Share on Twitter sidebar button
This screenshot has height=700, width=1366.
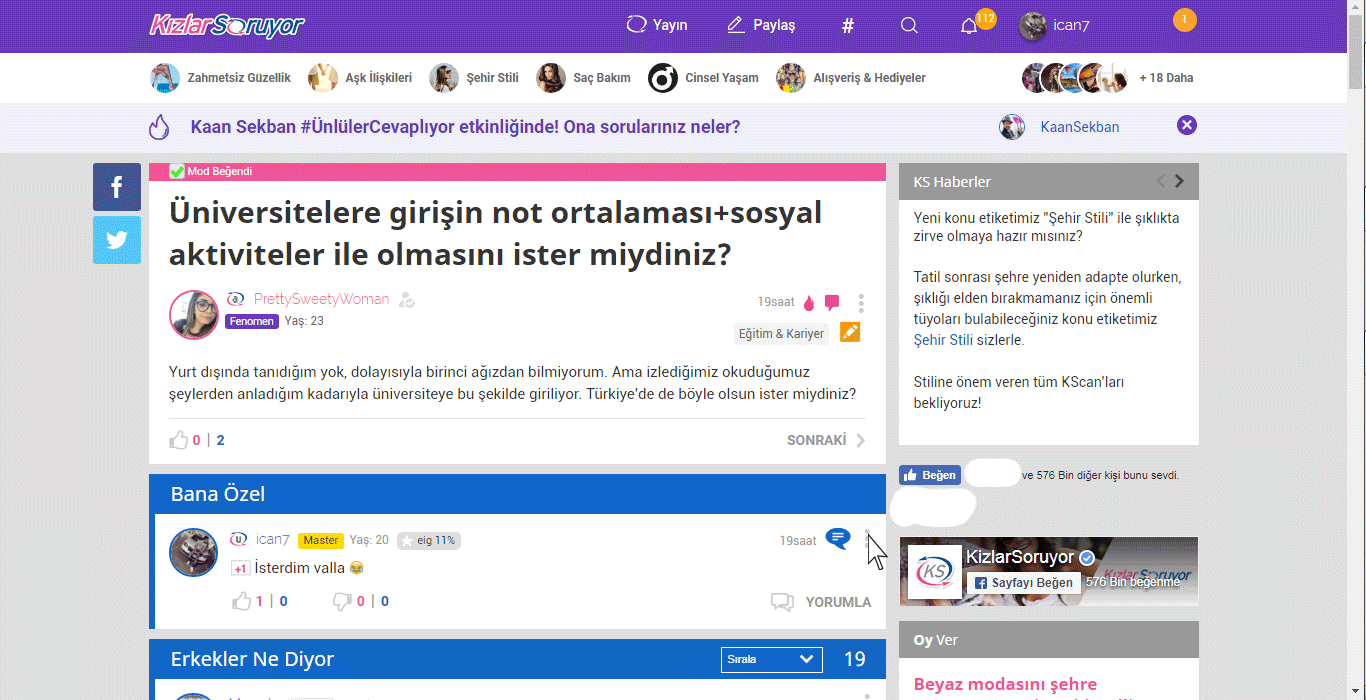117,240
